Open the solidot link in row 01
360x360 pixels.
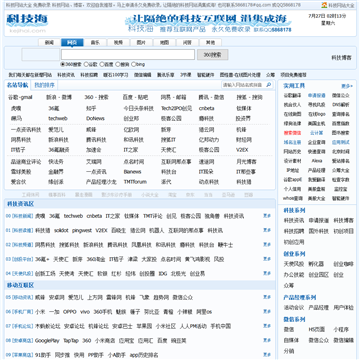[x=61, y=230]
